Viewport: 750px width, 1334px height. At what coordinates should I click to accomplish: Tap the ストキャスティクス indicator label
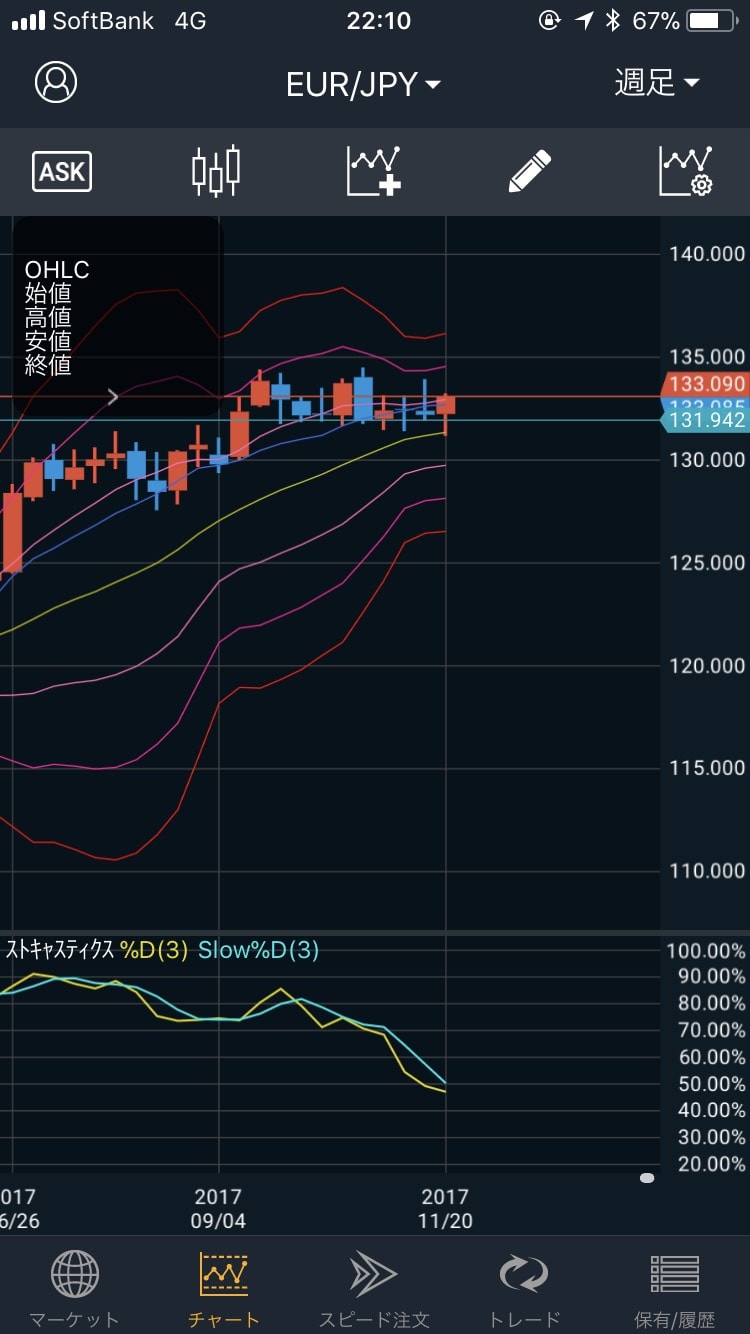coord(60,950)
